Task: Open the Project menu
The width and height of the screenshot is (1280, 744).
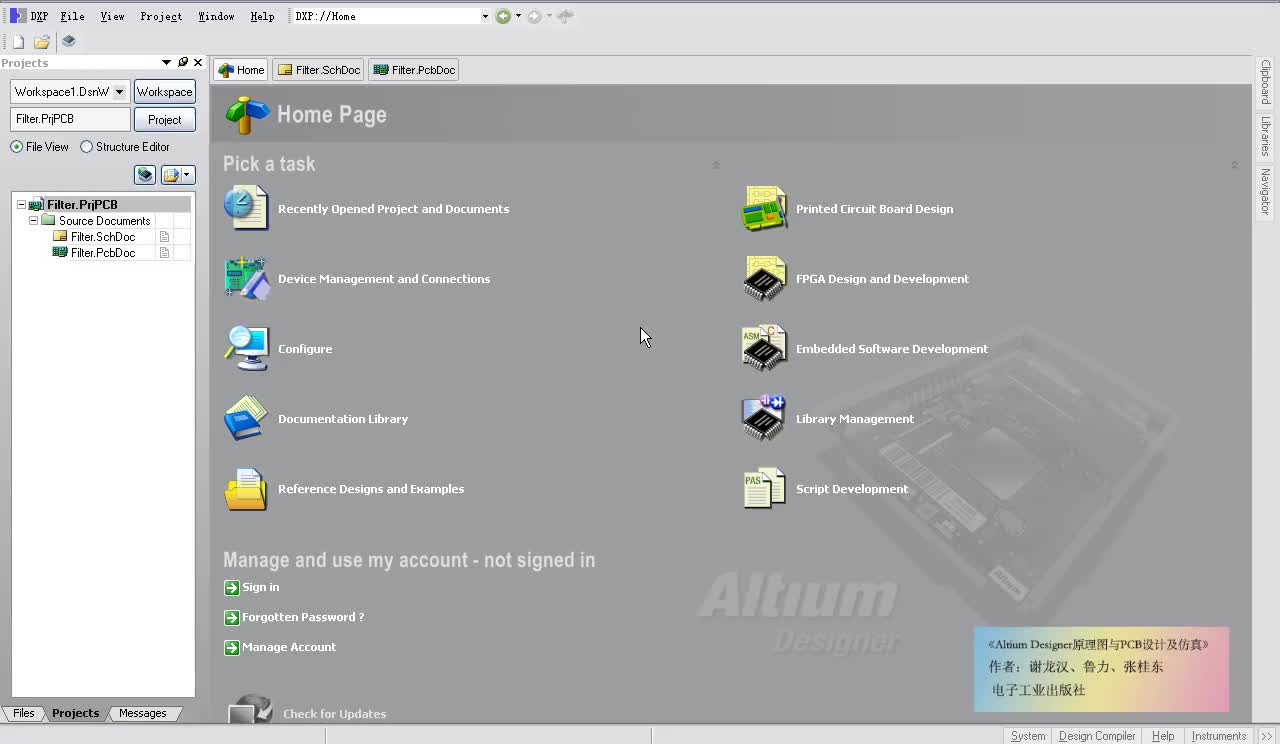Action: pos(161,16)
